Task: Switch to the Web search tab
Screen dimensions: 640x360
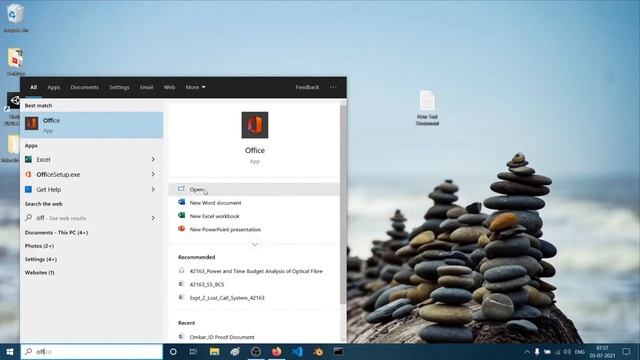Action: pos(169,87)
